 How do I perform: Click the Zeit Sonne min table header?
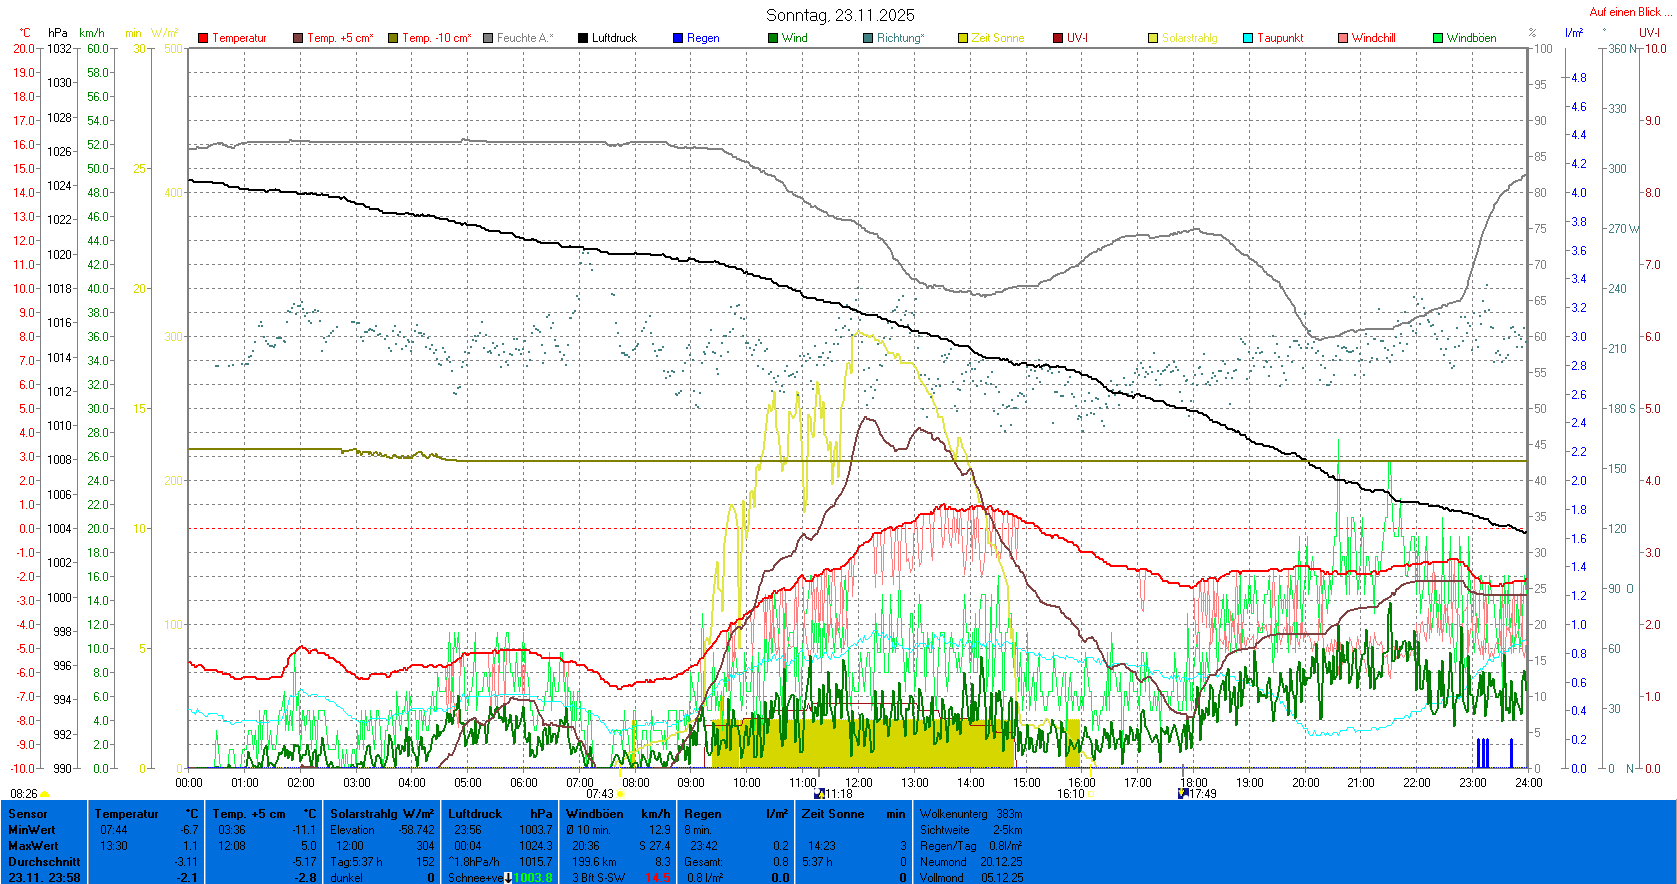coord(853,814)
